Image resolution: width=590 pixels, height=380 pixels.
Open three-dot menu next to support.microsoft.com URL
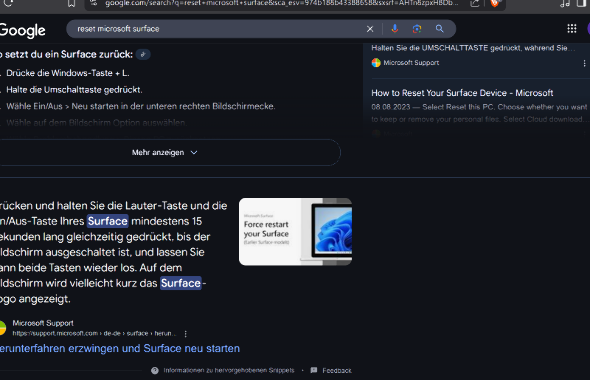(x=186, y=334)
